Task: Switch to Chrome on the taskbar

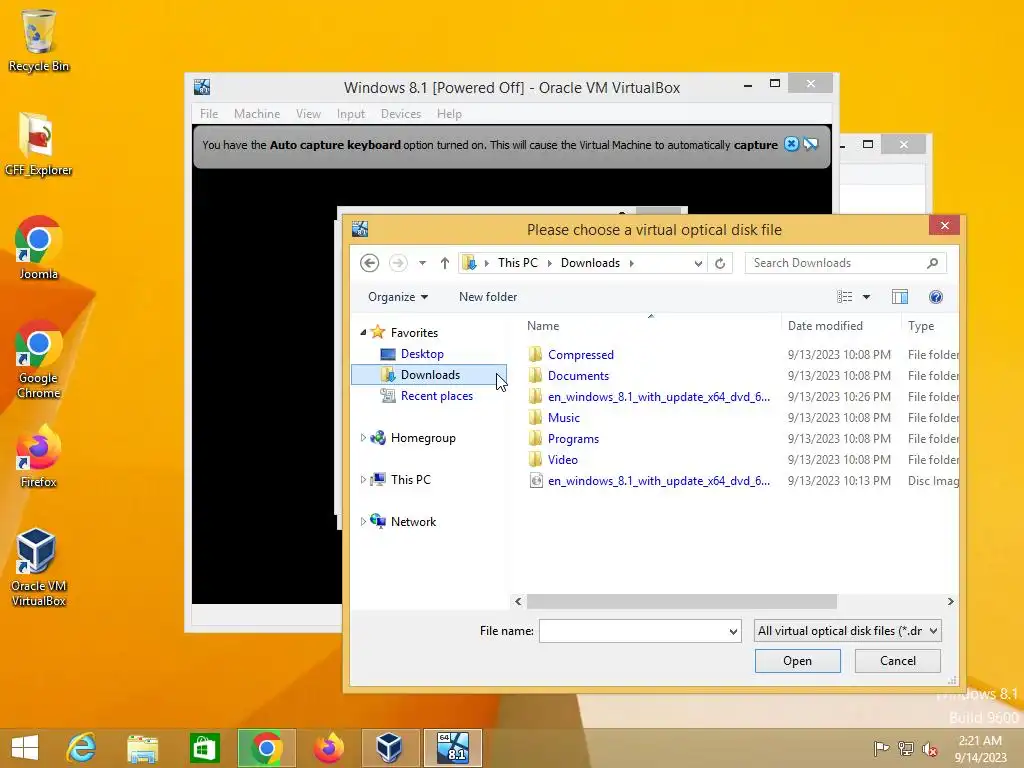Action: point(266,748)
